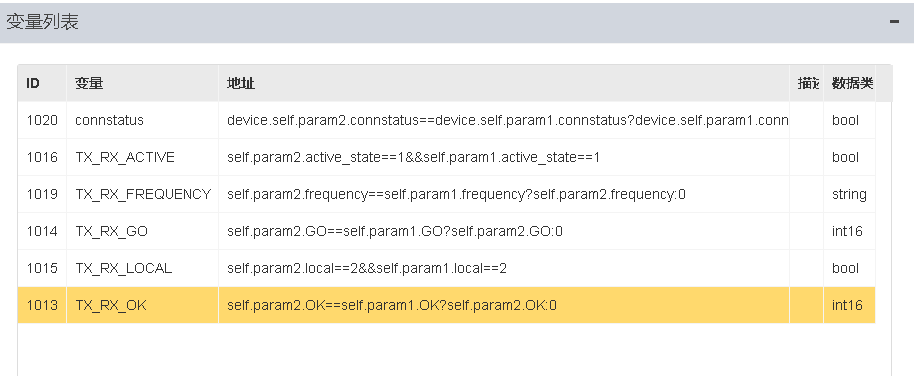Image resolution: width=918 pixels, height=376 pixels.
Task: Click the address of TX_RX_FREQUENCY
Action: click(456, 194)
